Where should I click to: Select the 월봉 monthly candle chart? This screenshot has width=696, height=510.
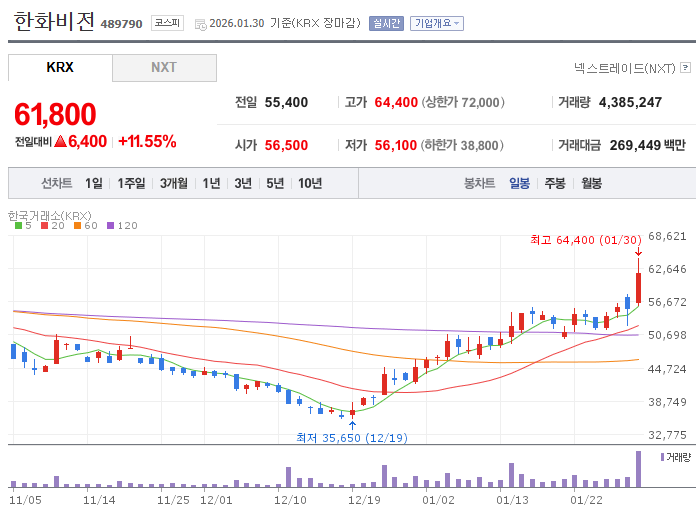(x=592, y=183)
